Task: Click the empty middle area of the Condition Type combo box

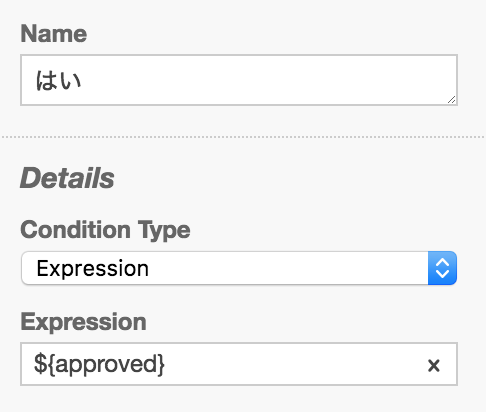Action: [x=287, y=268]
